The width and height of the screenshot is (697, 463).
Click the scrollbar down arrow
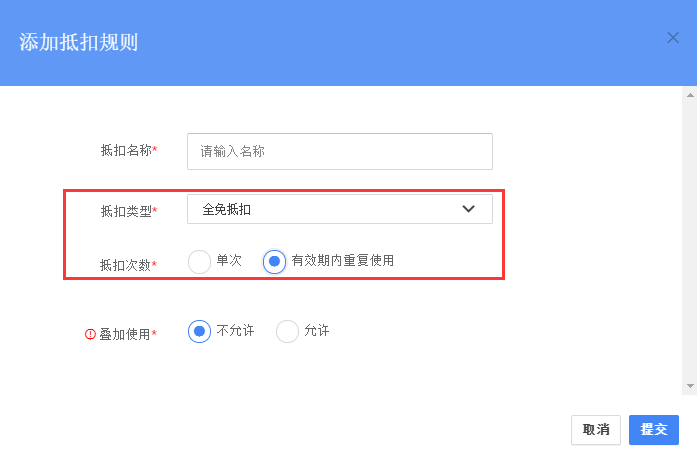tap(690, 386)
